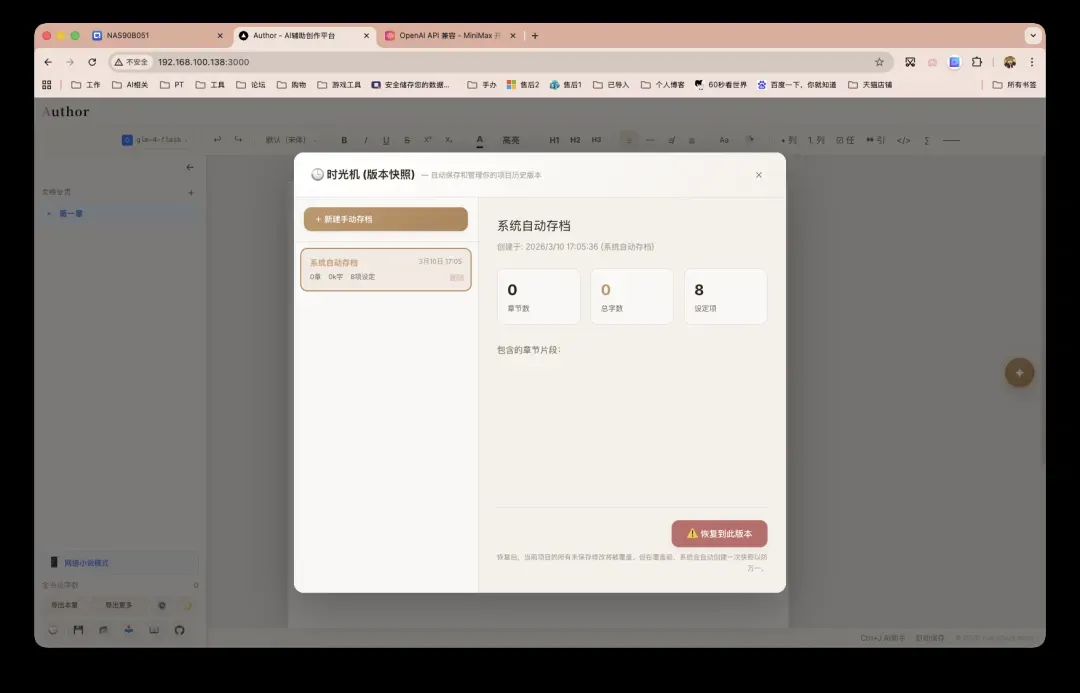Click the 新建手动存档 button
The width and height of the screenshot is (1080, 693).
coord(385,219)
